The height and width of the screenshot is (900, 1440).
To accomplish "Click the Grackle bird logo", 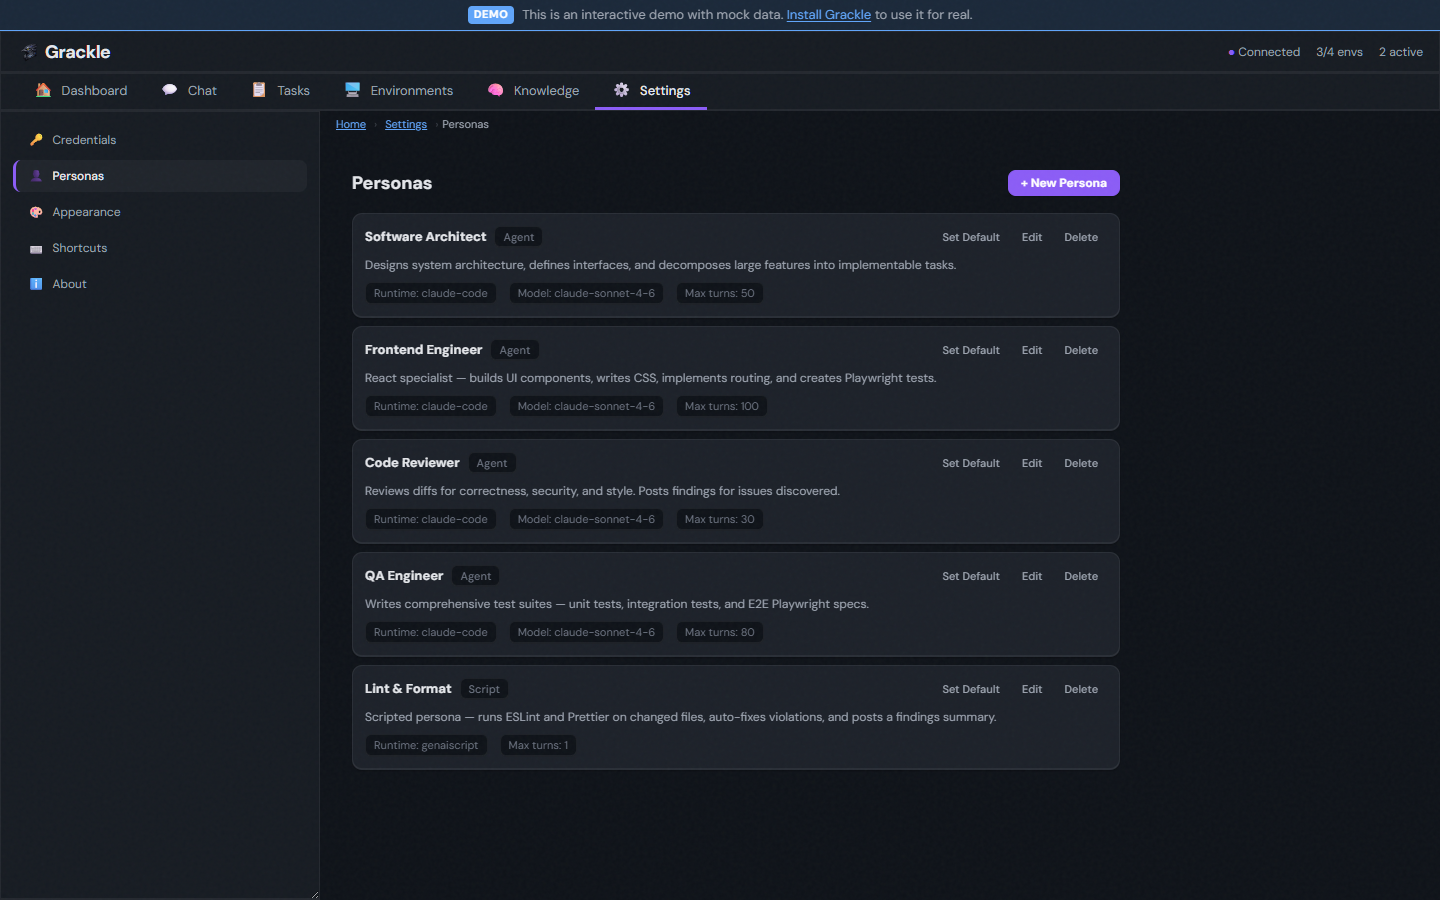I will pyautogui.click(x=28, y=51).
